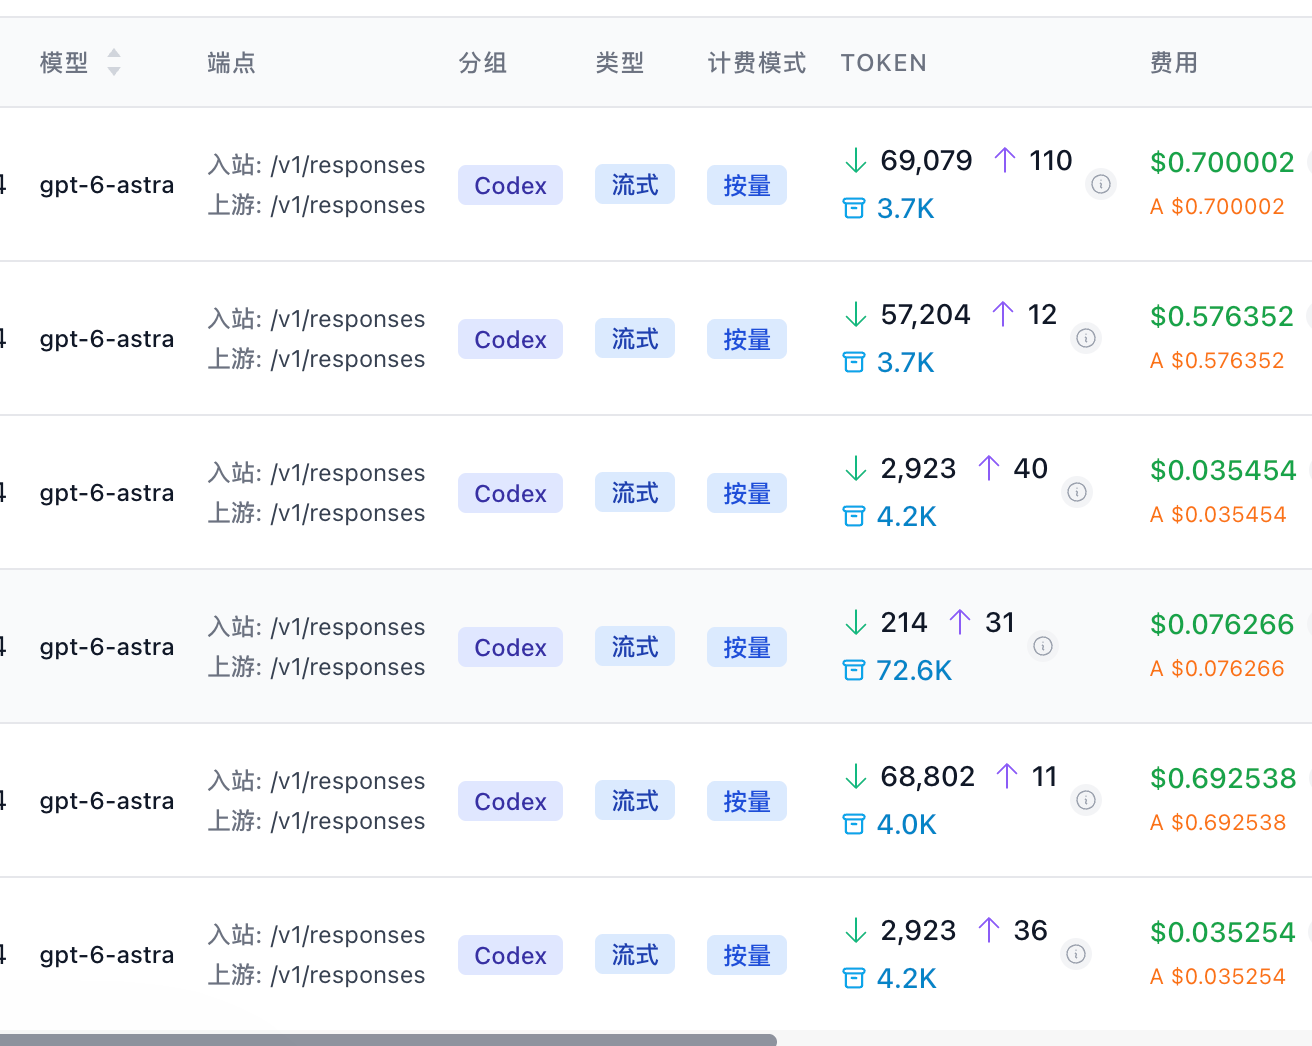Image resolution: width=1312 pixels, height=1046 pixels.
Task: Click 流式 tag in second row
Action: (635, 339)
